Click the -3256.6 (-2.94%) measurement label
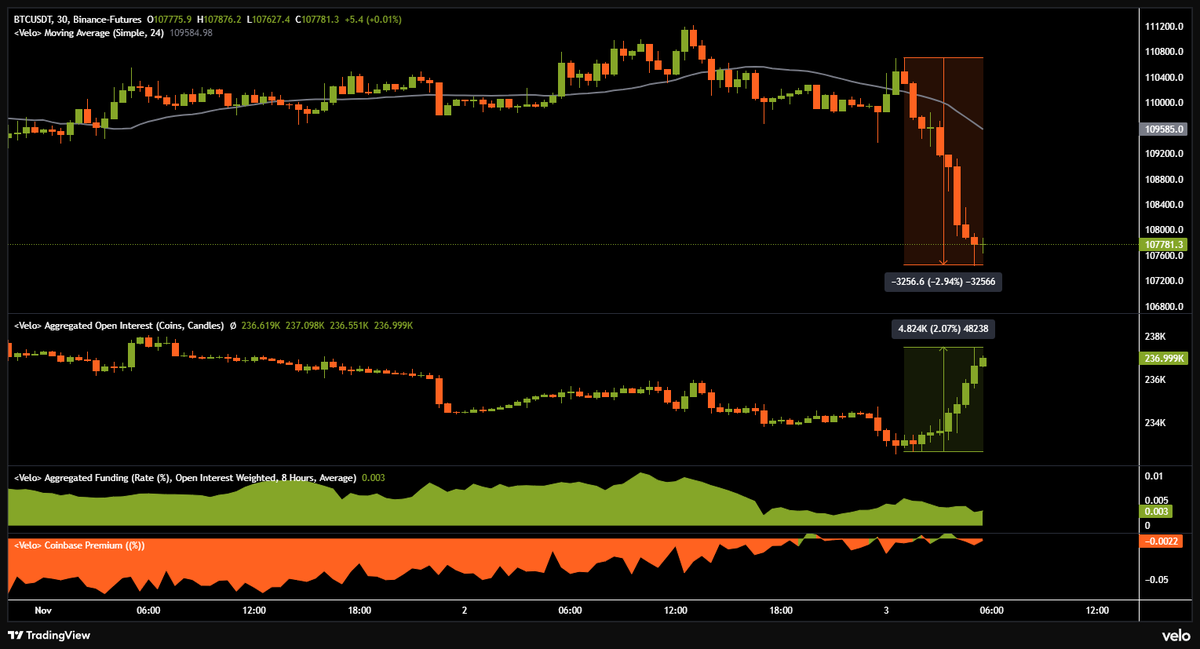 pos(942,281)
